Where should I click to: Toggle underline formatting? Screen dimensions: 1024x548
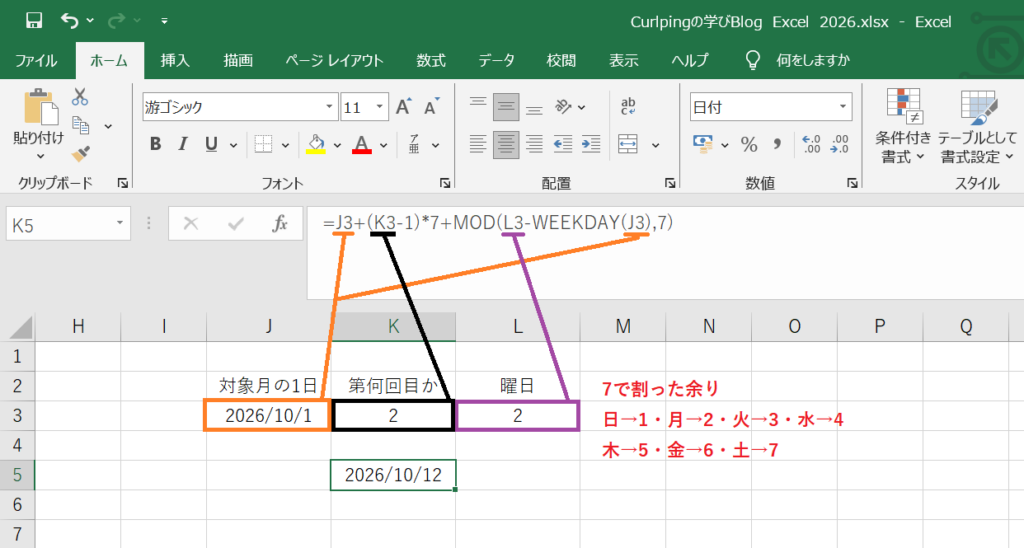click(211, 144)
